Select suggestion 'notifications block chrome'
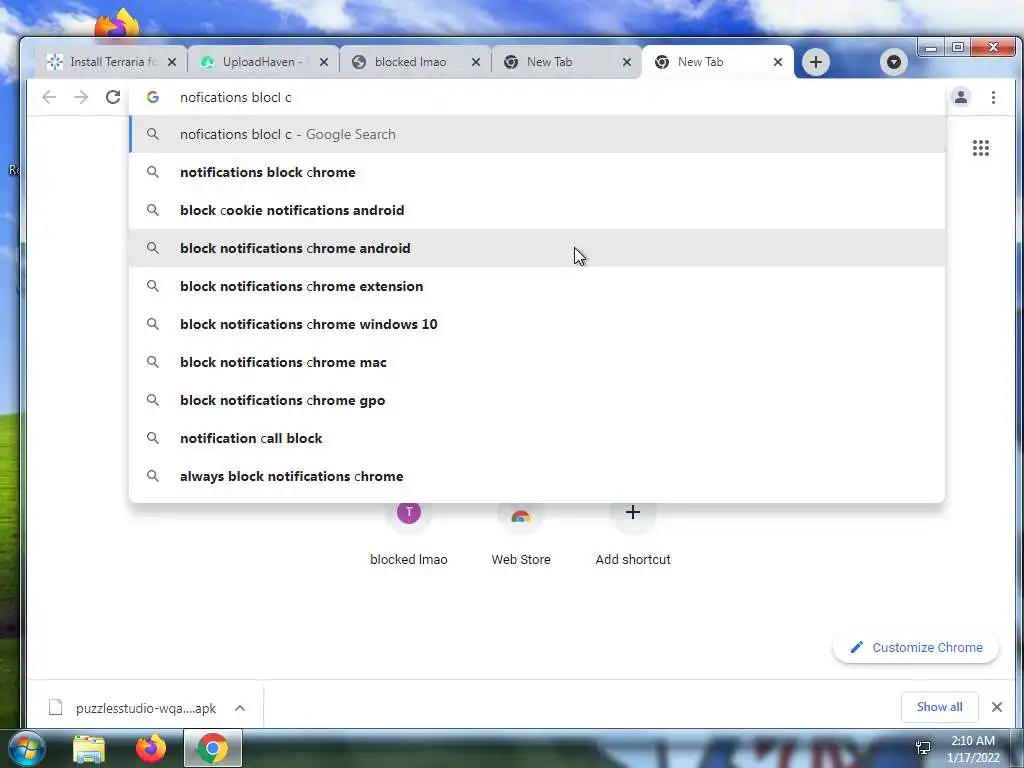 [537, 172]
